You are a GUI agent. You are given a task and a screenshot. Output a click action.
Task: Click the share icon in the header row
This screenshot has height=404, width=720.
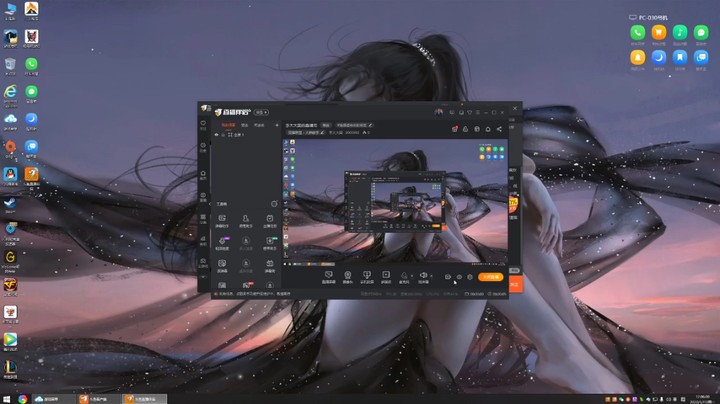point(499,129)
